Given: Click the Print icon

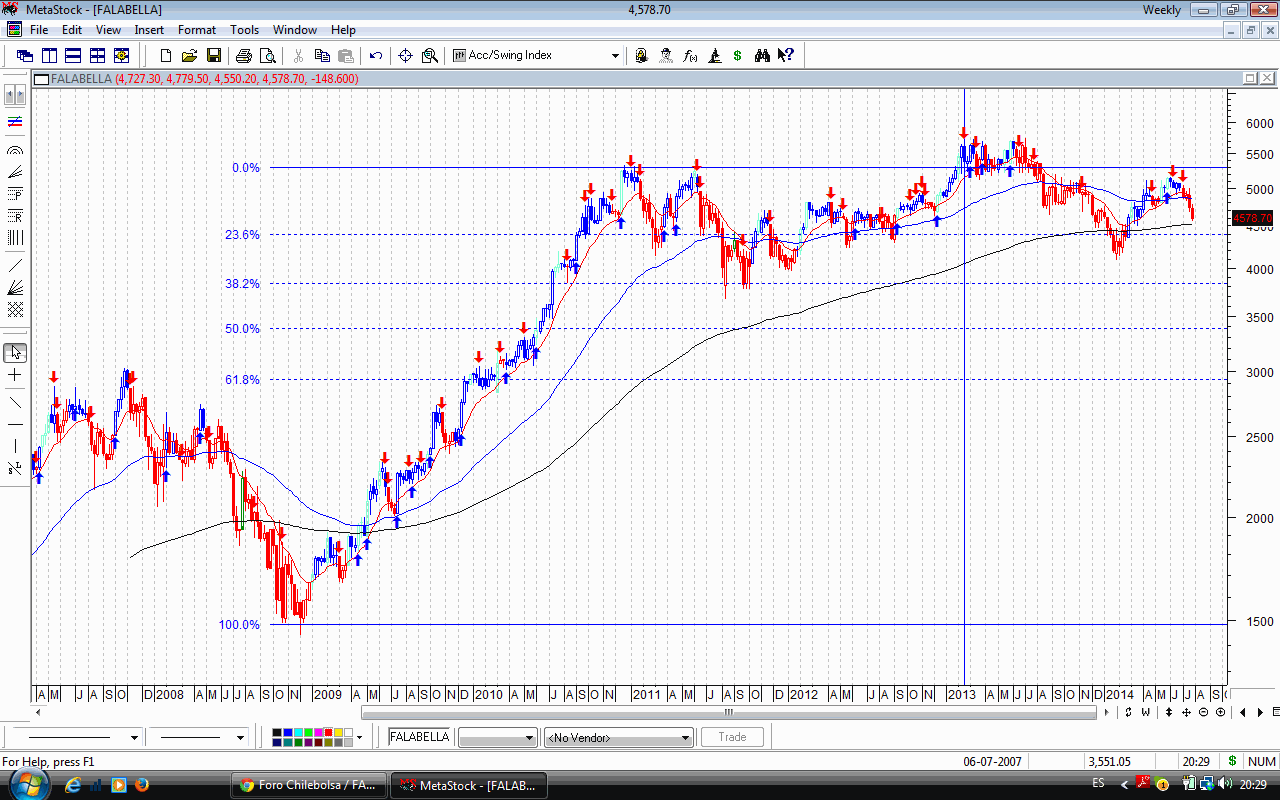Looking at the screenshot, I should pyautogui.click(x=244, y=55).
